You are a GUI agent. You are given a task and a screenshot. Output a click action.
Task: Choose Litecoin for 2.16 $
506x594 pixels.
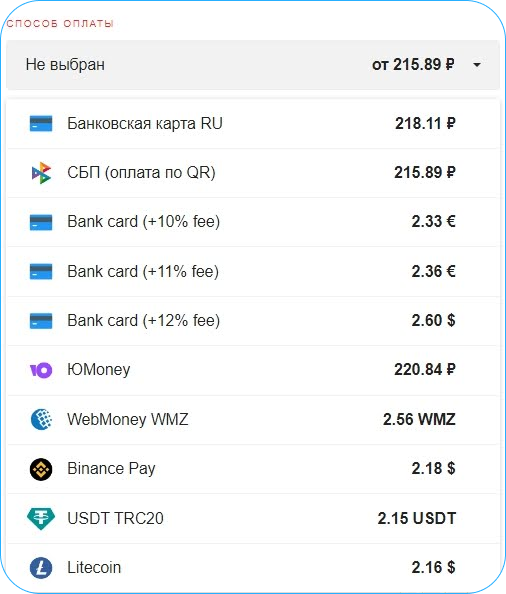(x=253, y=567)
